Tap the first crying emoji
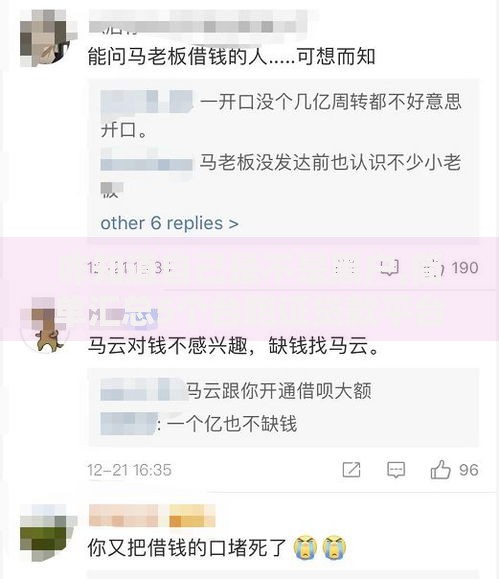499x579 pixels. (x=305, y=548)
